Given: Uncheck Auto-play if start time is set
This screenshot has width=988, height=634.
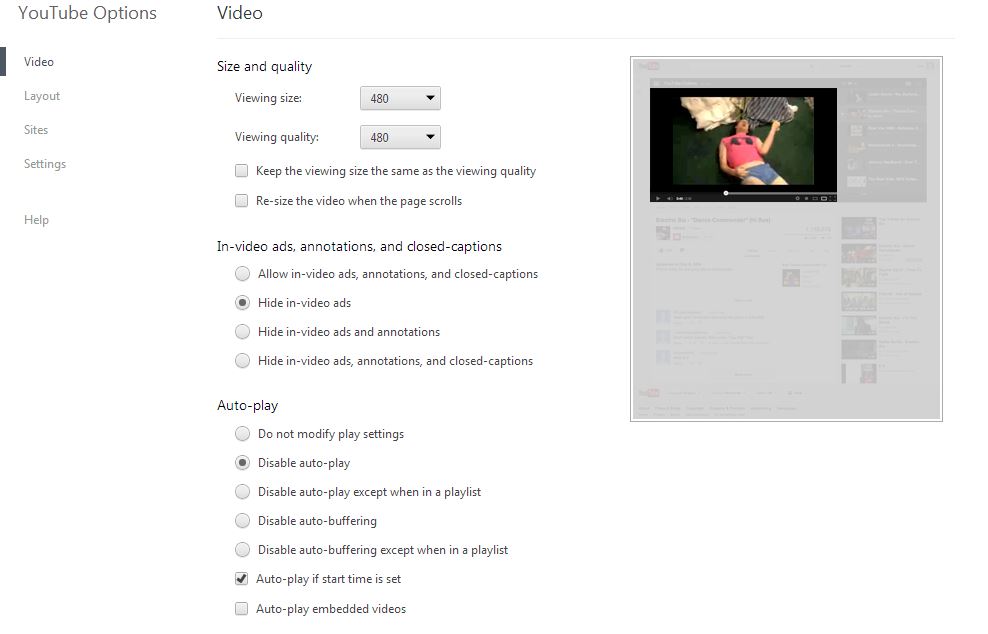Looking at the screenshot, I should pyautogui.click(x=241, y=579).
